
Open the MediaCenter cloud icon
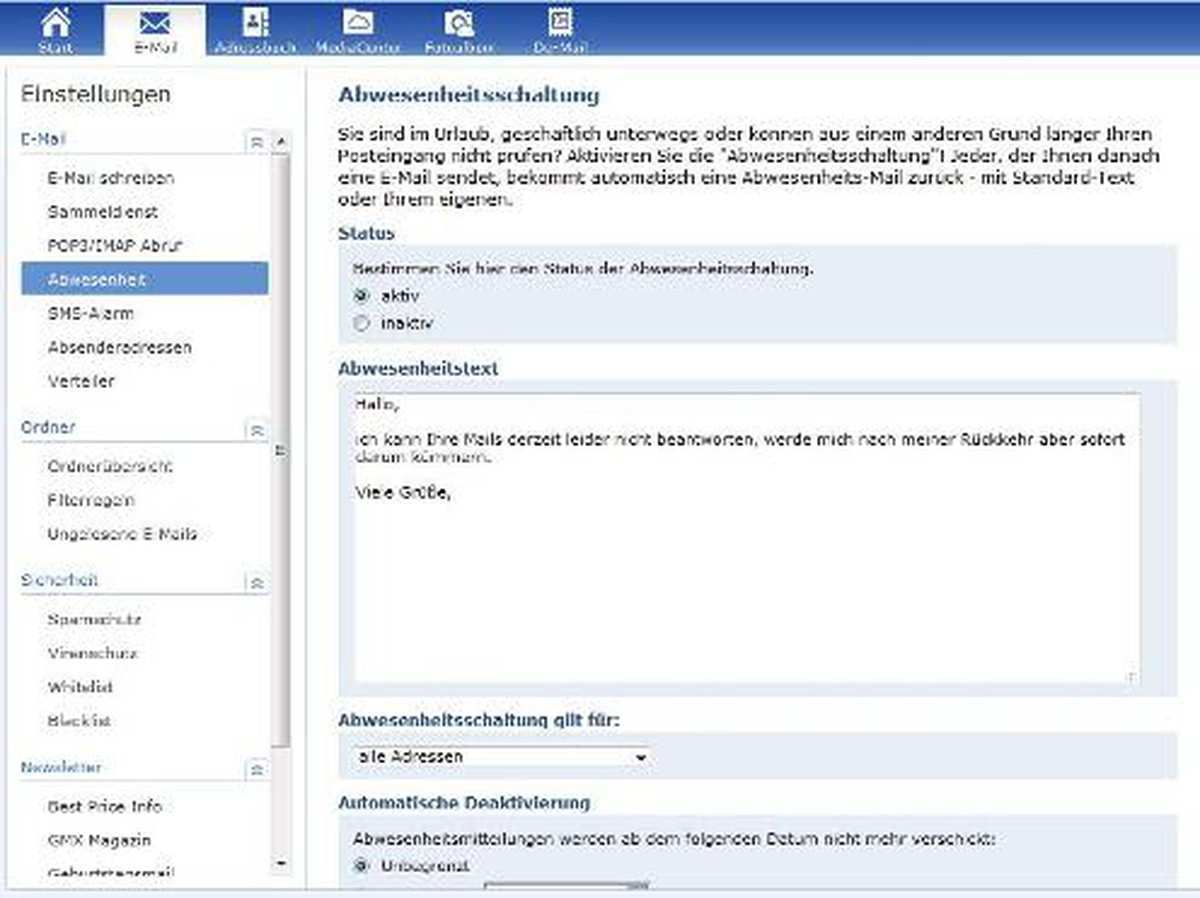coord(358,22)
